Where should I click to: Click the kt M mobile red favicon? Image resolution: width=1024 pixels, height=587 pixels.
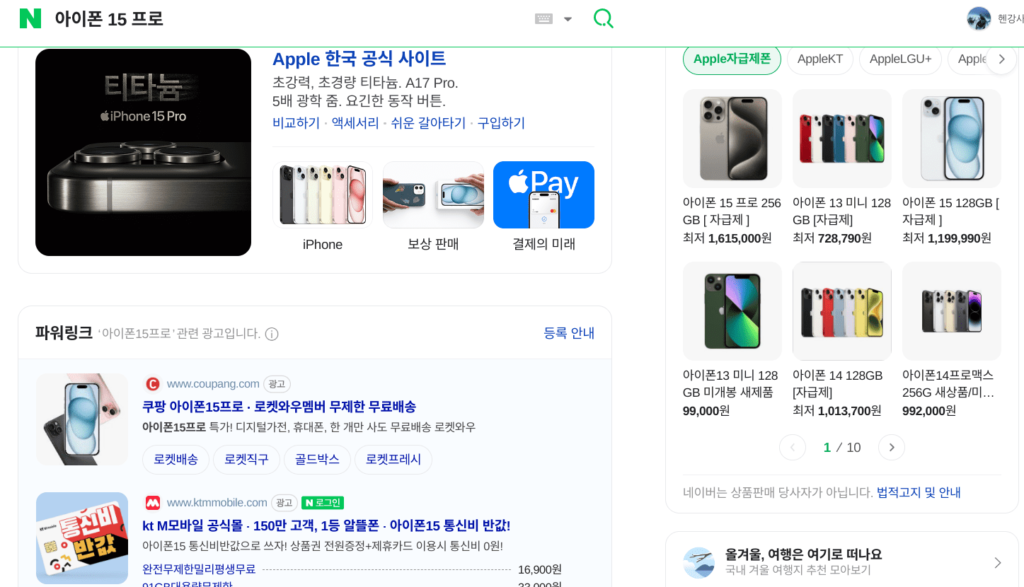tap(152, 503)
